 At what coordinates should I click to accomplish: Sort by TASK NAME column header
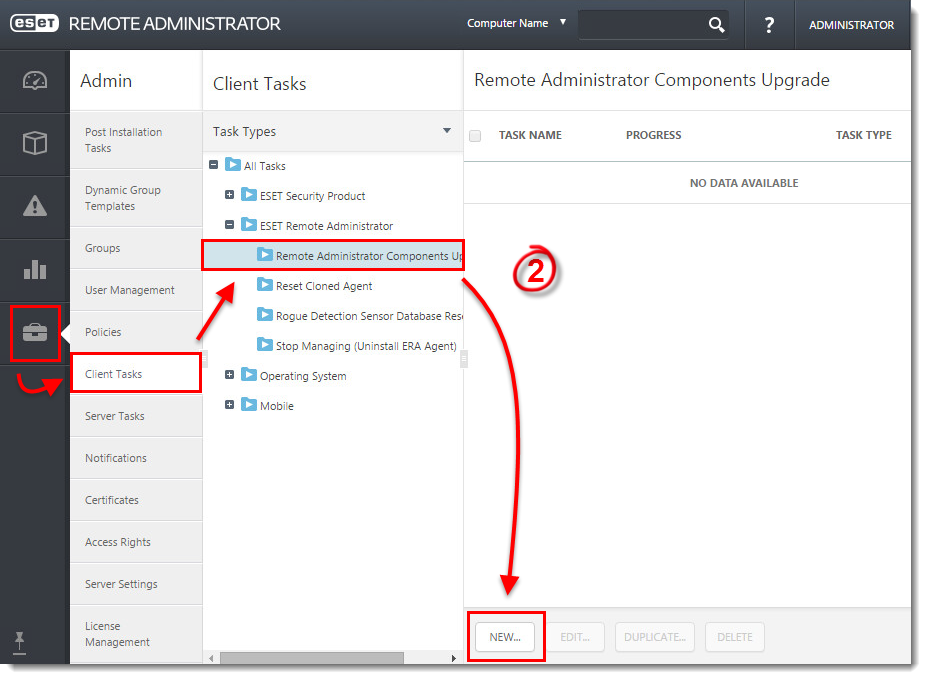(530, 135)
